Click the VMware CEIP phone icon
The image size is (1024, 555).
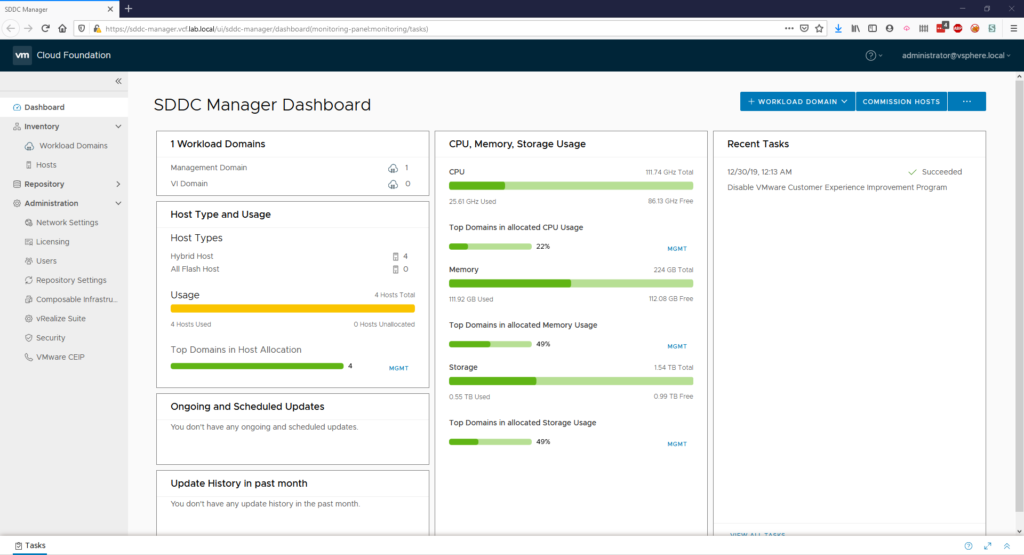(x=29, y=357)
